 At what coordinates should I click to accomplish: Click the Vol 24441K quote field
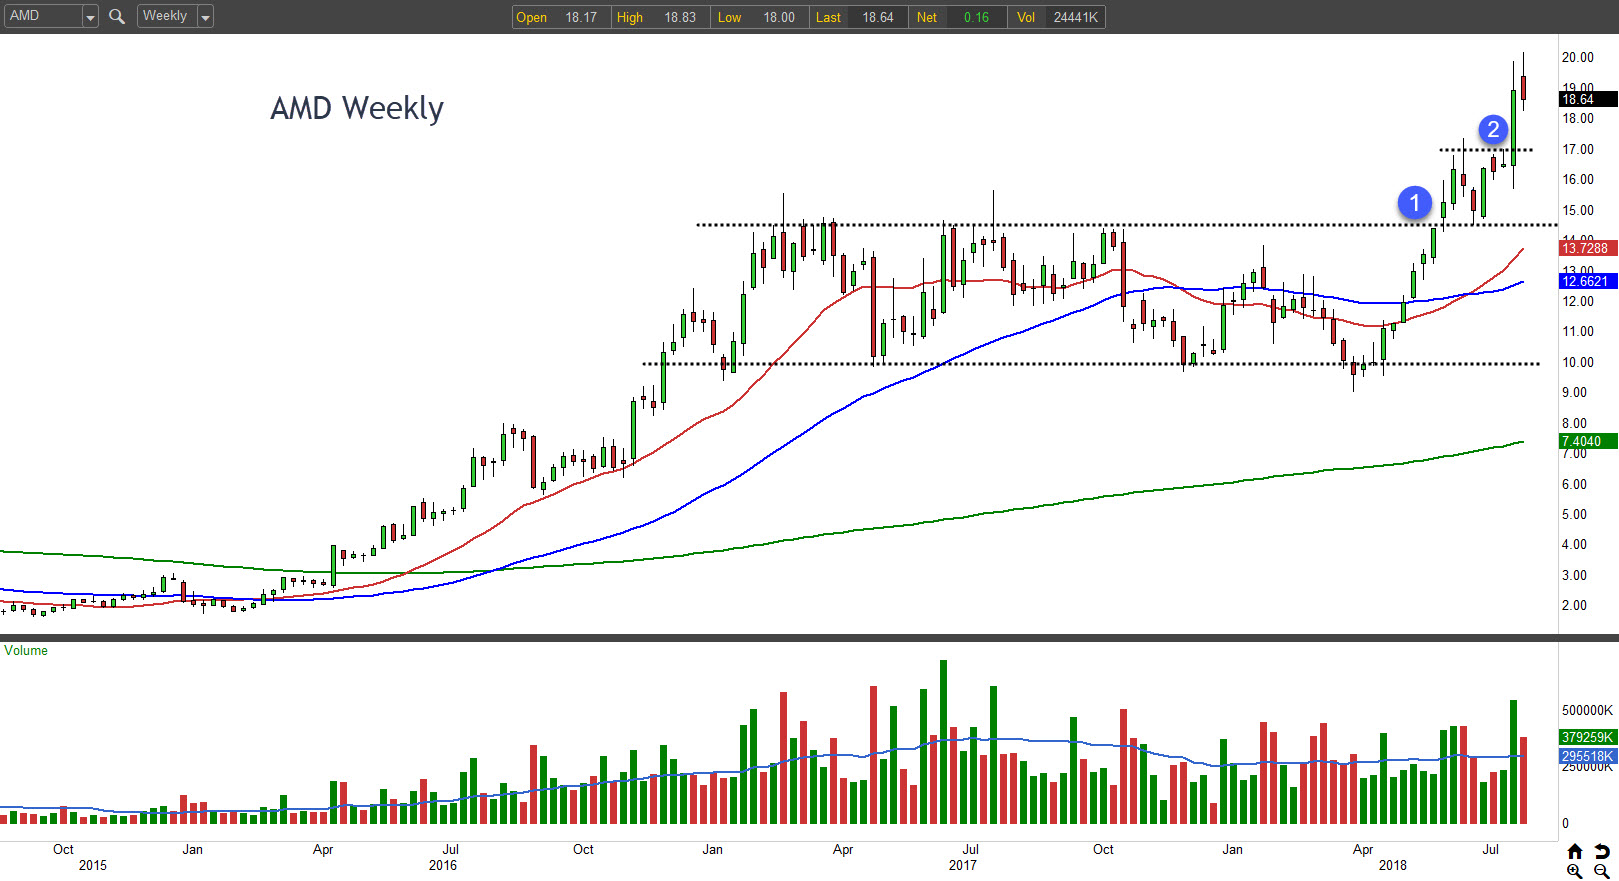[x=1056, y=17]
